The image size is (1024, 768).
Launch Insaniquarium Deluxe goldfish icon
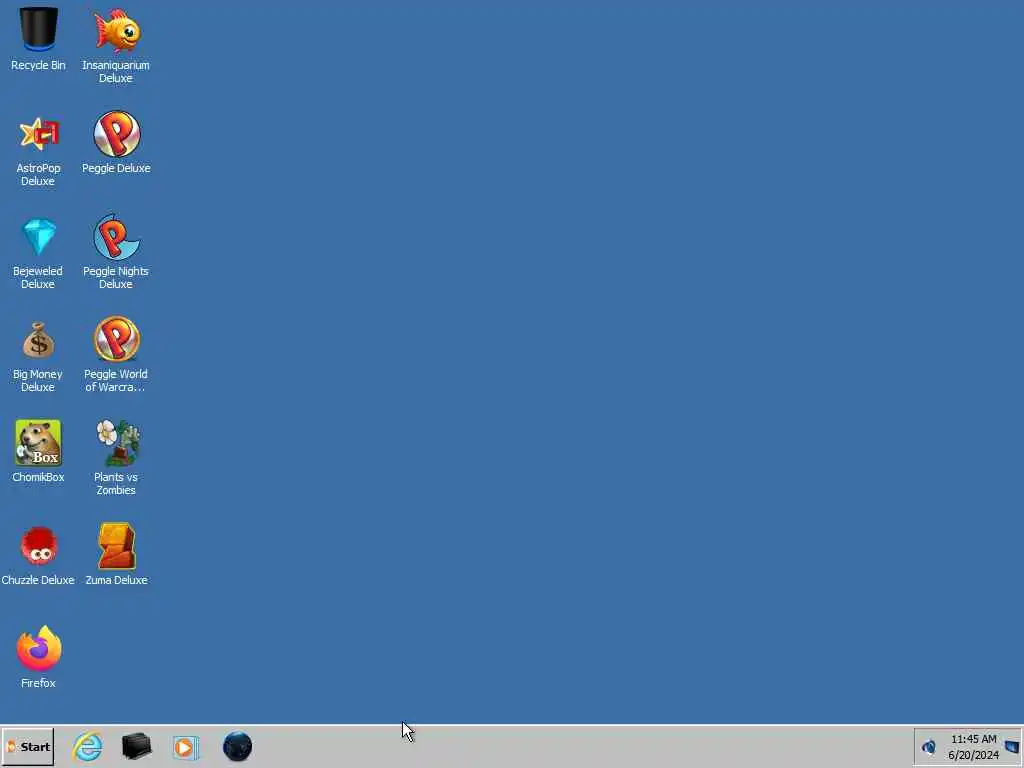pos(117,30)
